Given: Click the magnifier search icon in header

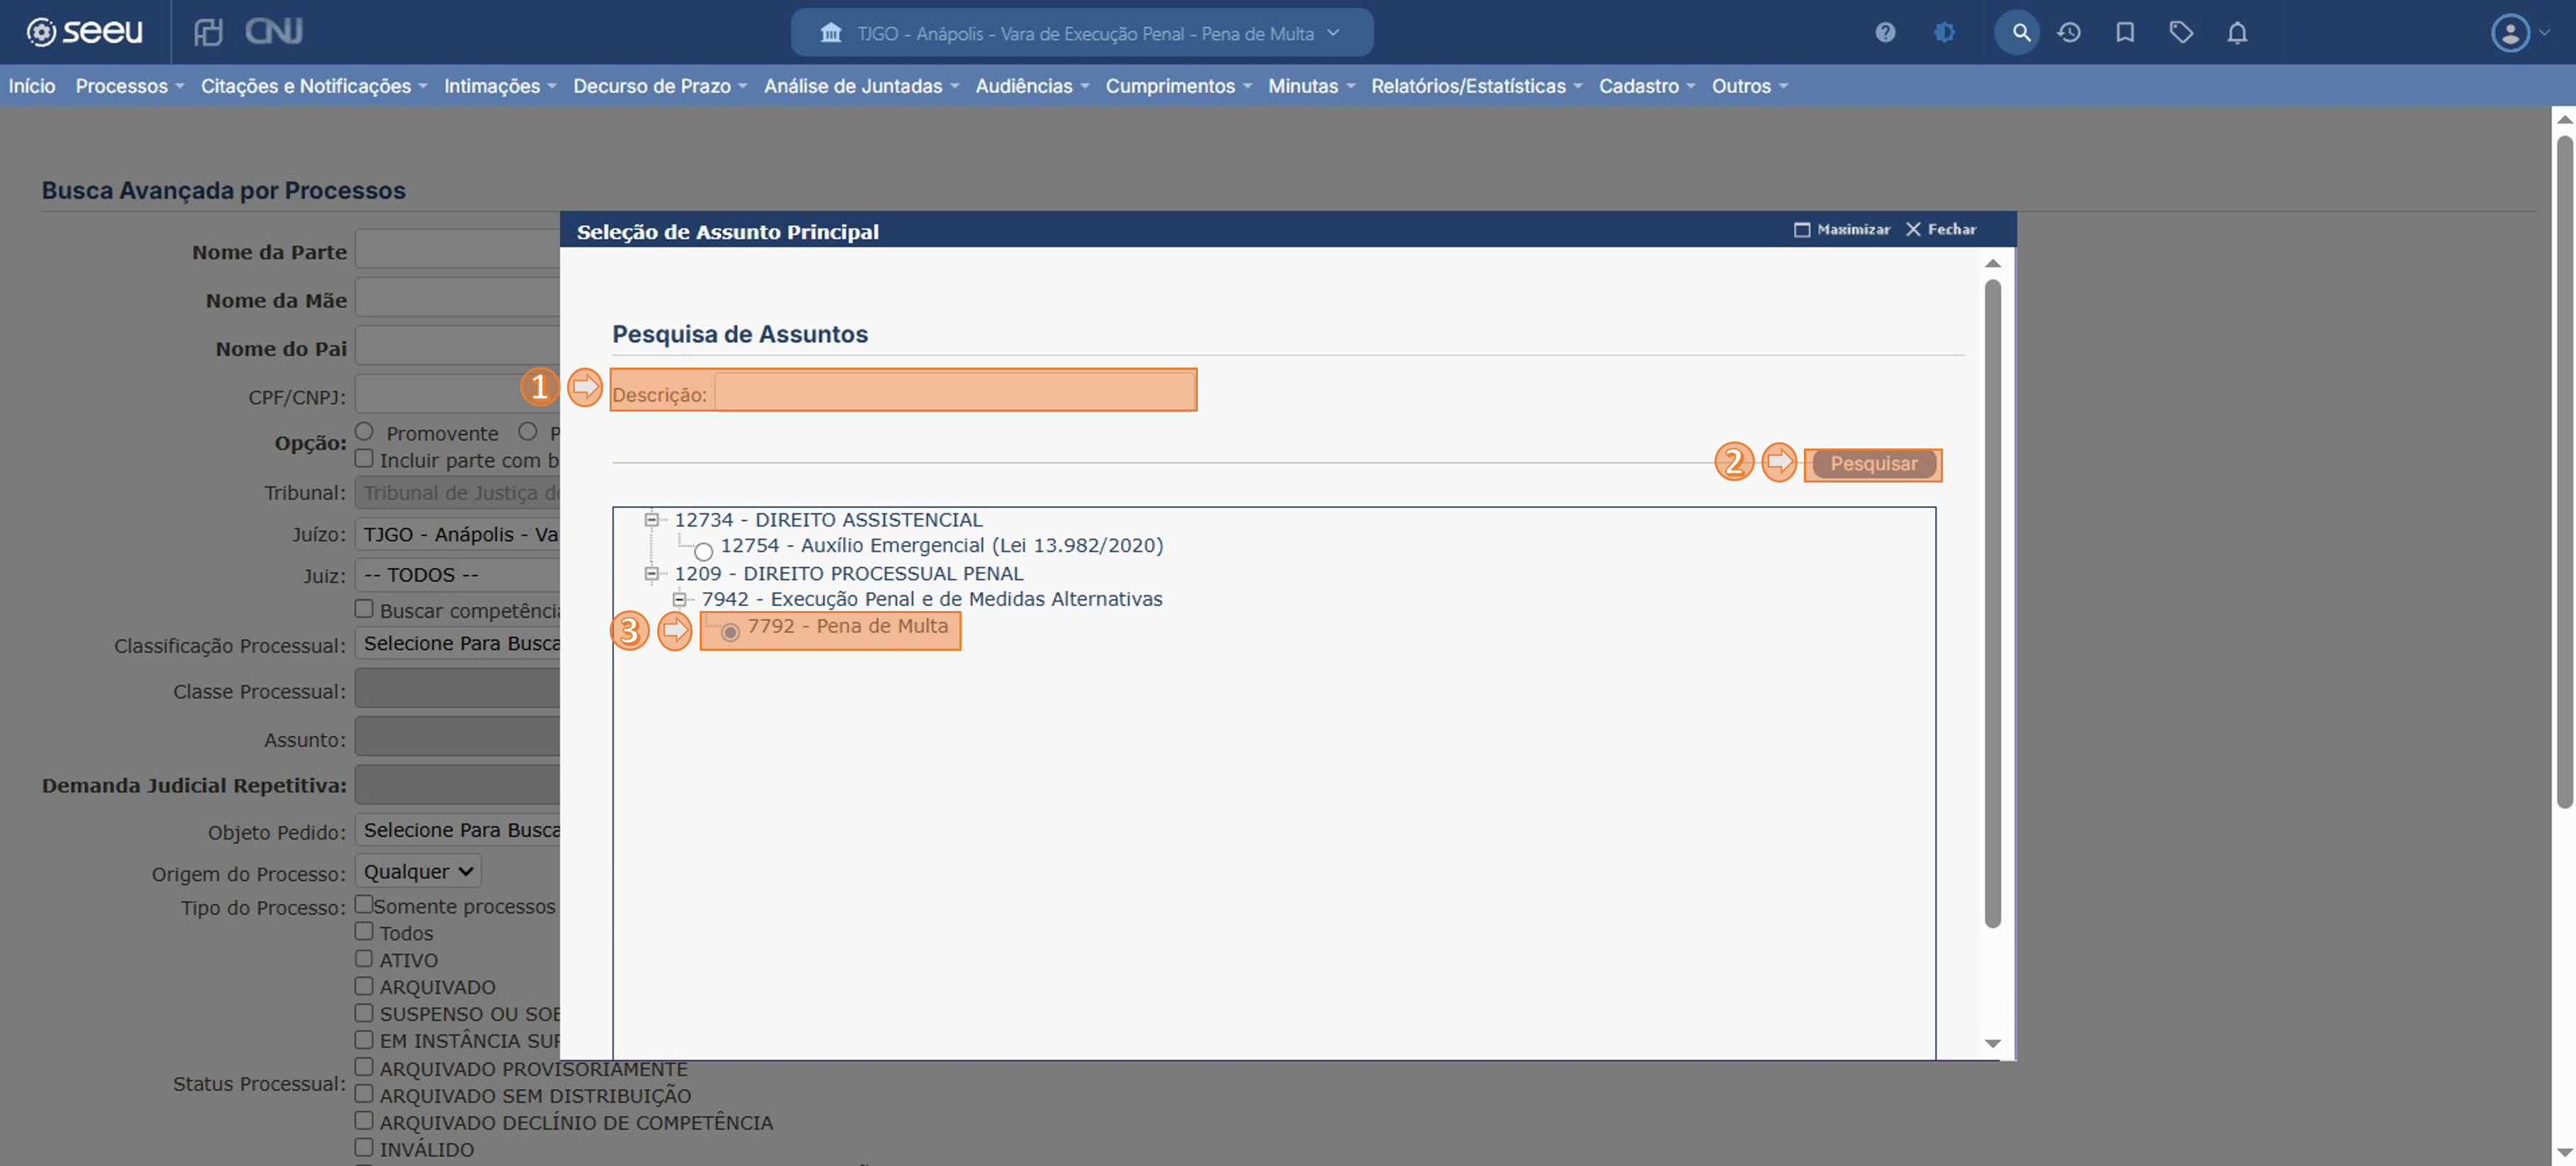Looking at the screenshot, I should 2020,33.
